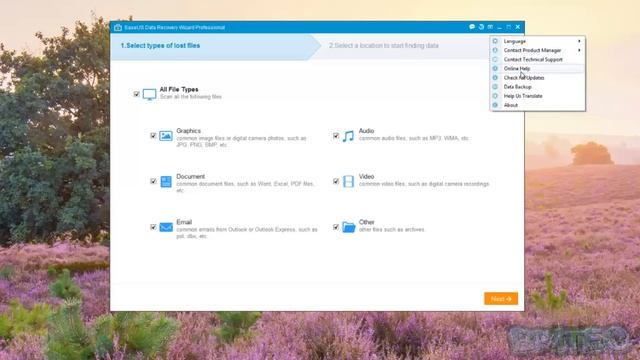Click the Audio label text
Image resolution: width=640 pixels, height=360 pixels.
366,131
